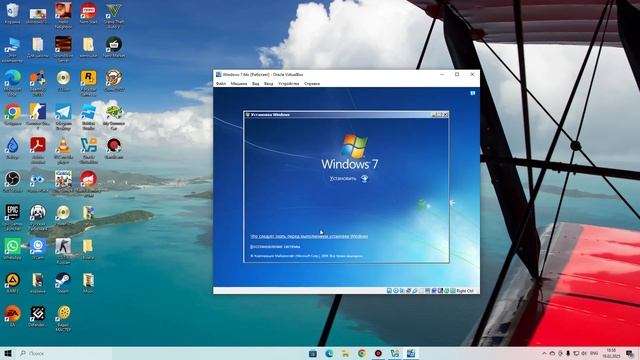Launch Google Chrome from desktop
Viewport: 640px width, 360px height.
(13, 114)
